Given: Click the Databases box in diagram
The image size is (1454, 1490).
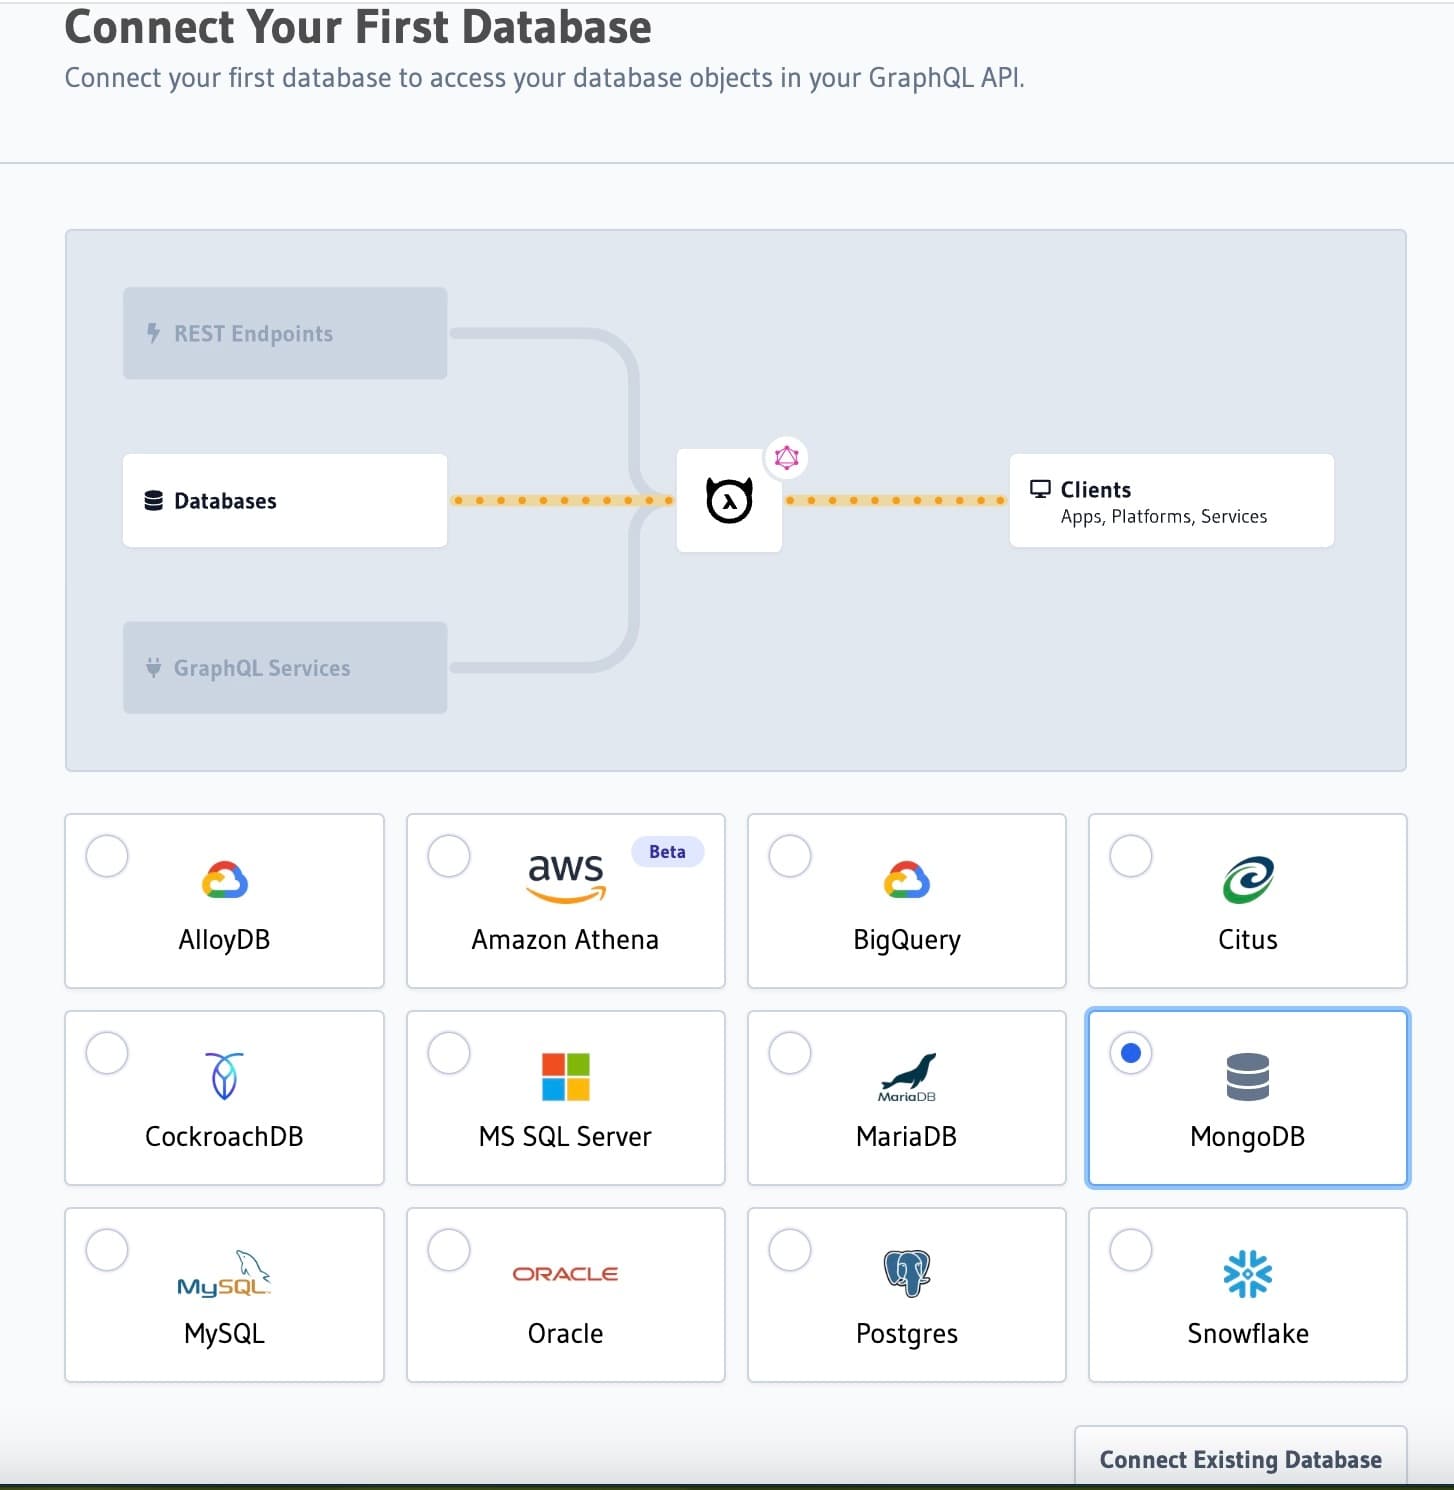Looking at the screenshot, I should click(x=285, y=501).
